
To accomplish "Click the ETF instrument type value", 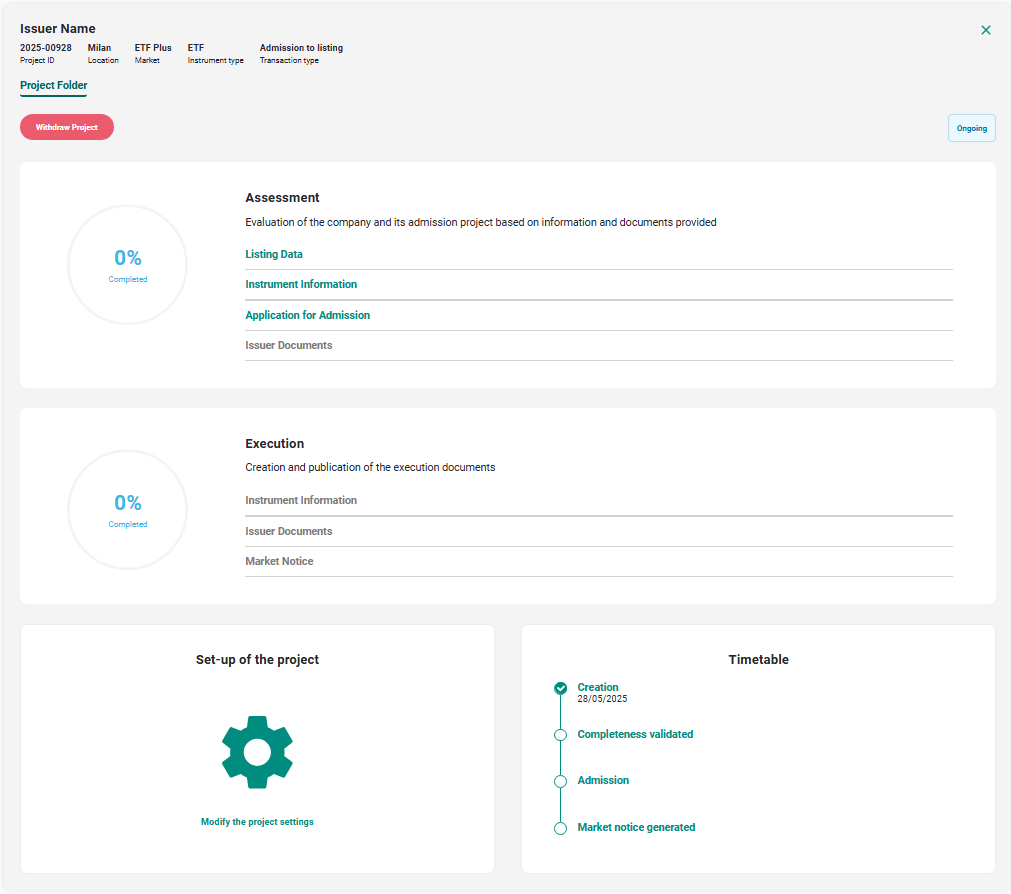I will coord(195,48).
